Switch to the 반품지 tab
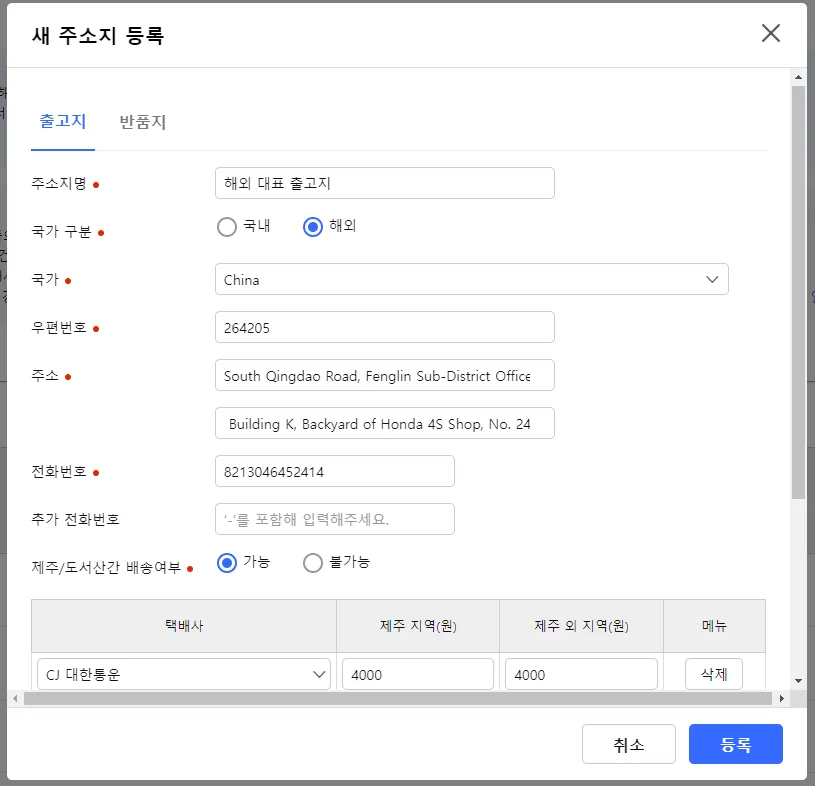 [142, 123]
